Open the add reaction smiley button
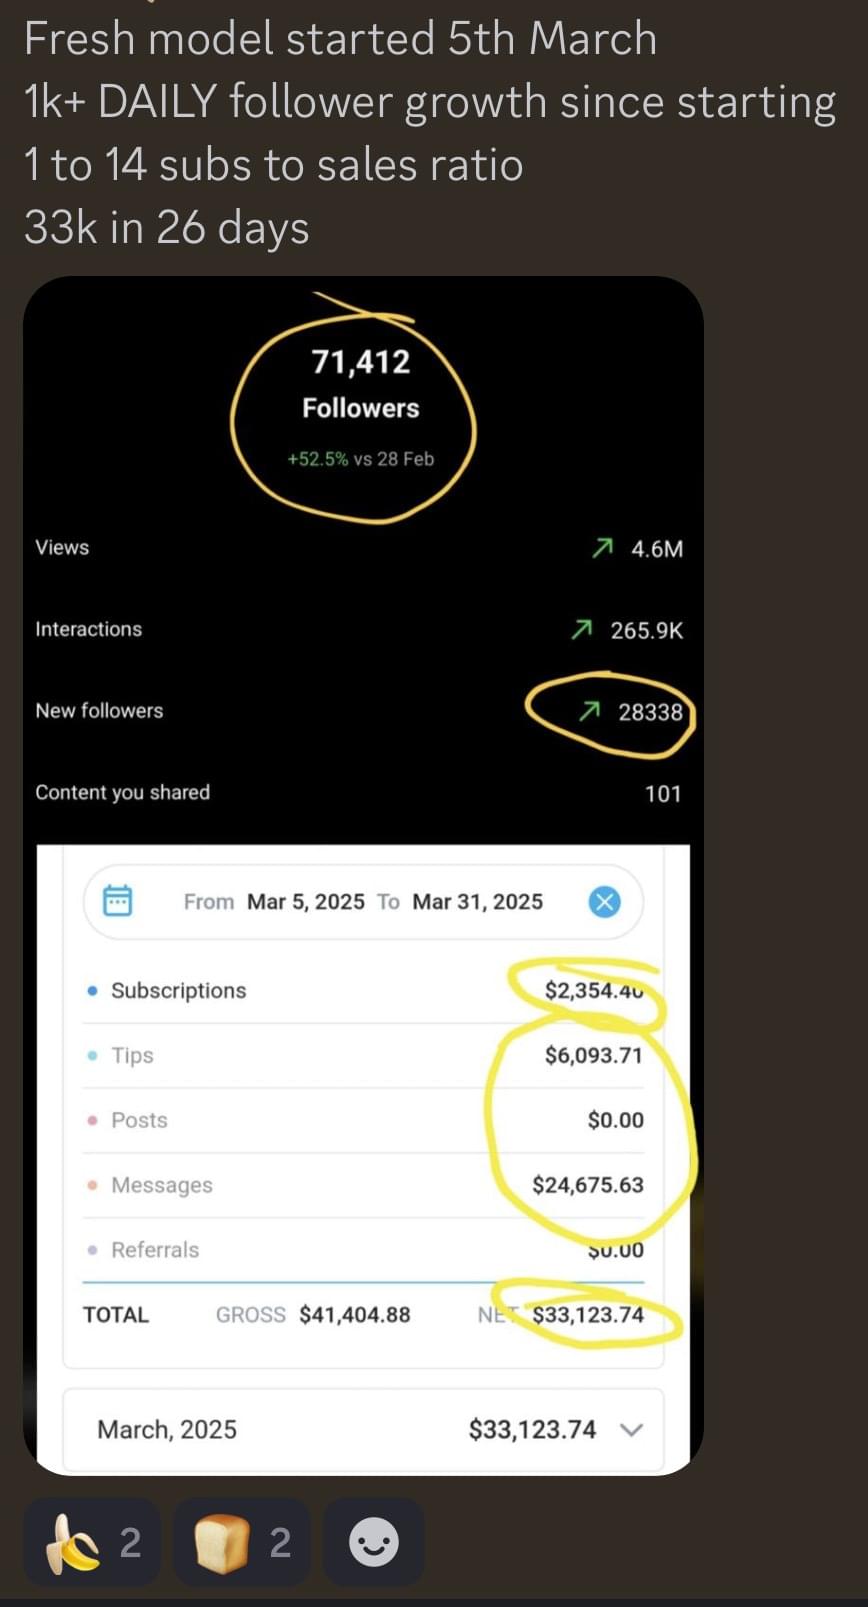This screenshot has height=1607, width=868. pos(374,1542)
